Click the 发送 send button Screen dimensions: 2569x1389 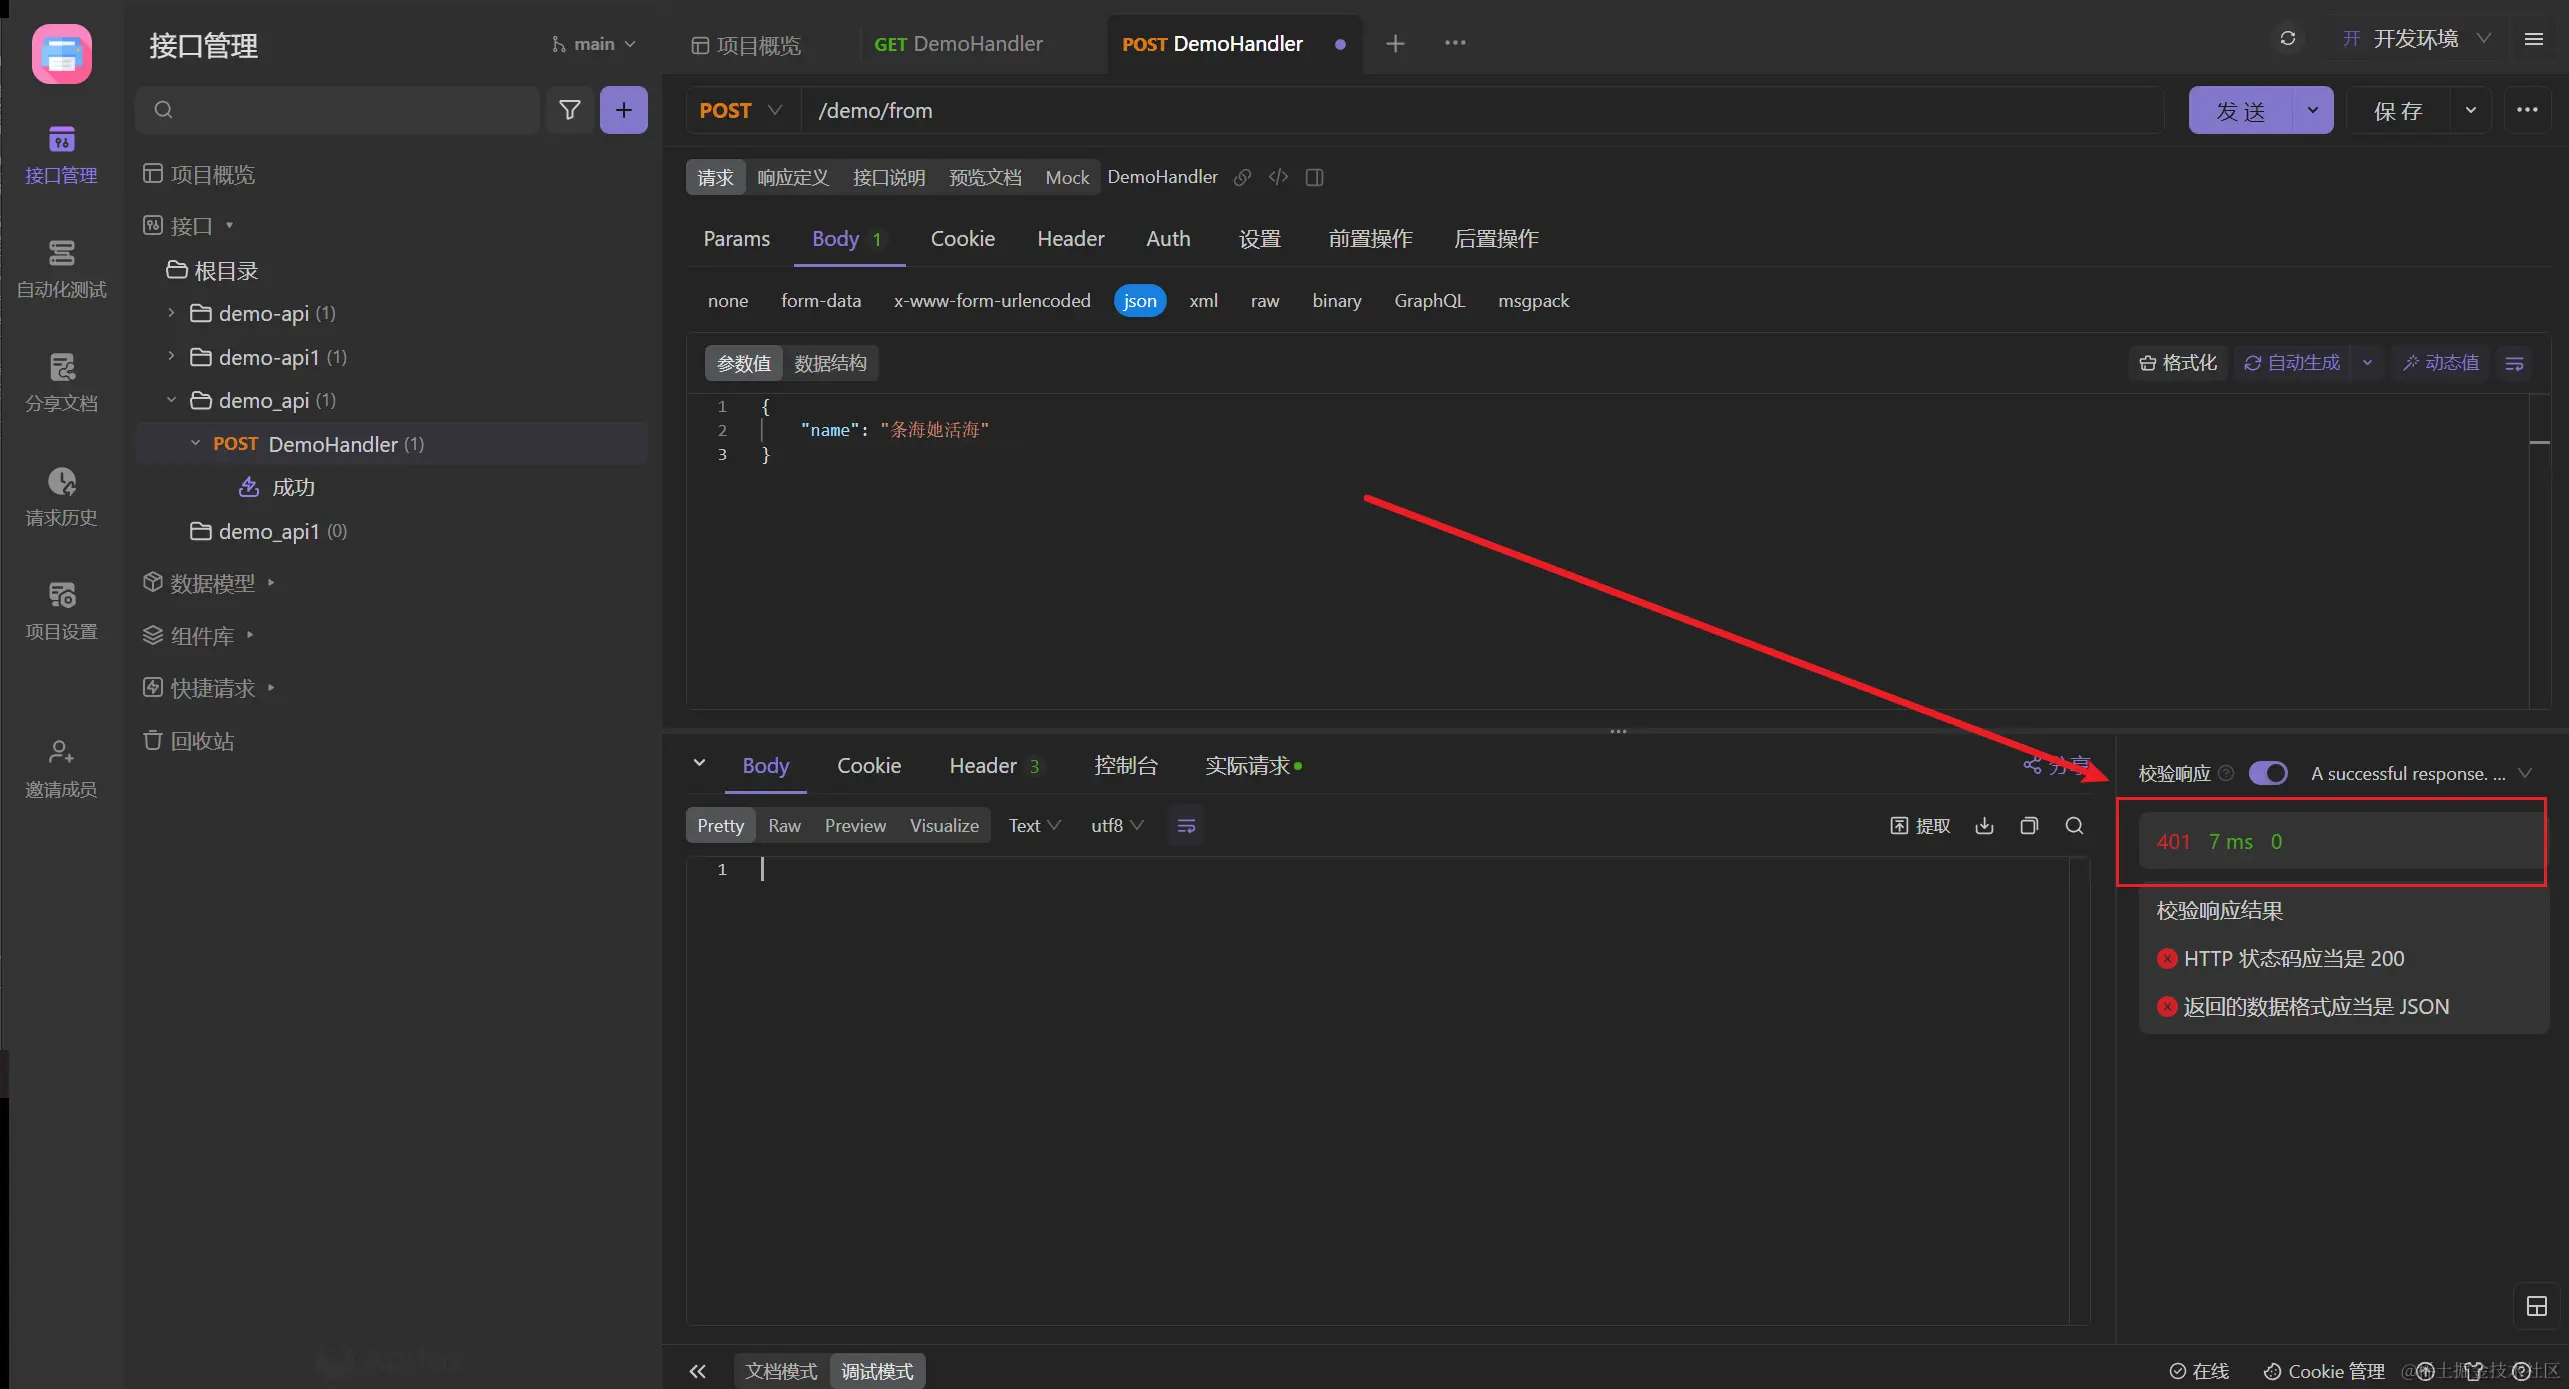(2240, 110)
